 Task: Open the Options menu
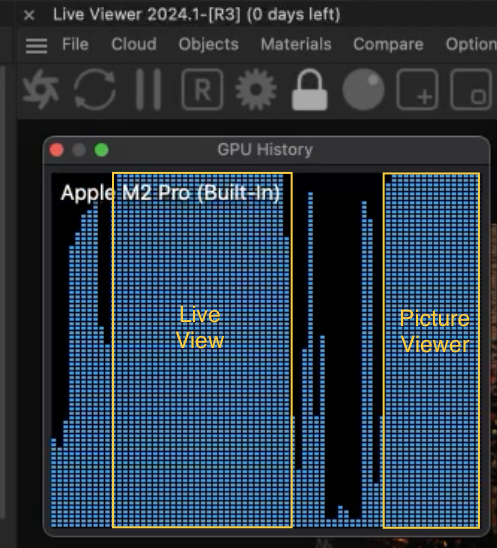tap(471, 44)
